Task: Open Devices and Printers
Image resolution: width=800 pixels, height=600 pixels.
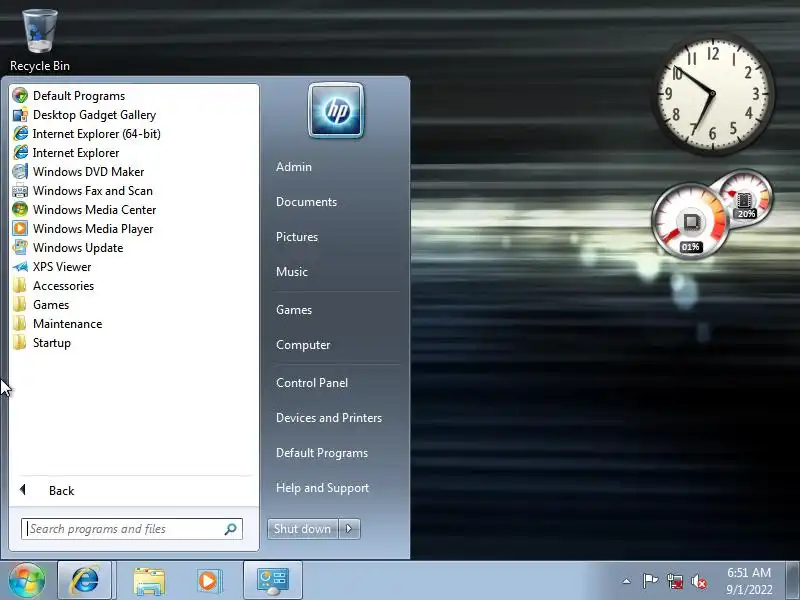Action: [x=329, y=418]
